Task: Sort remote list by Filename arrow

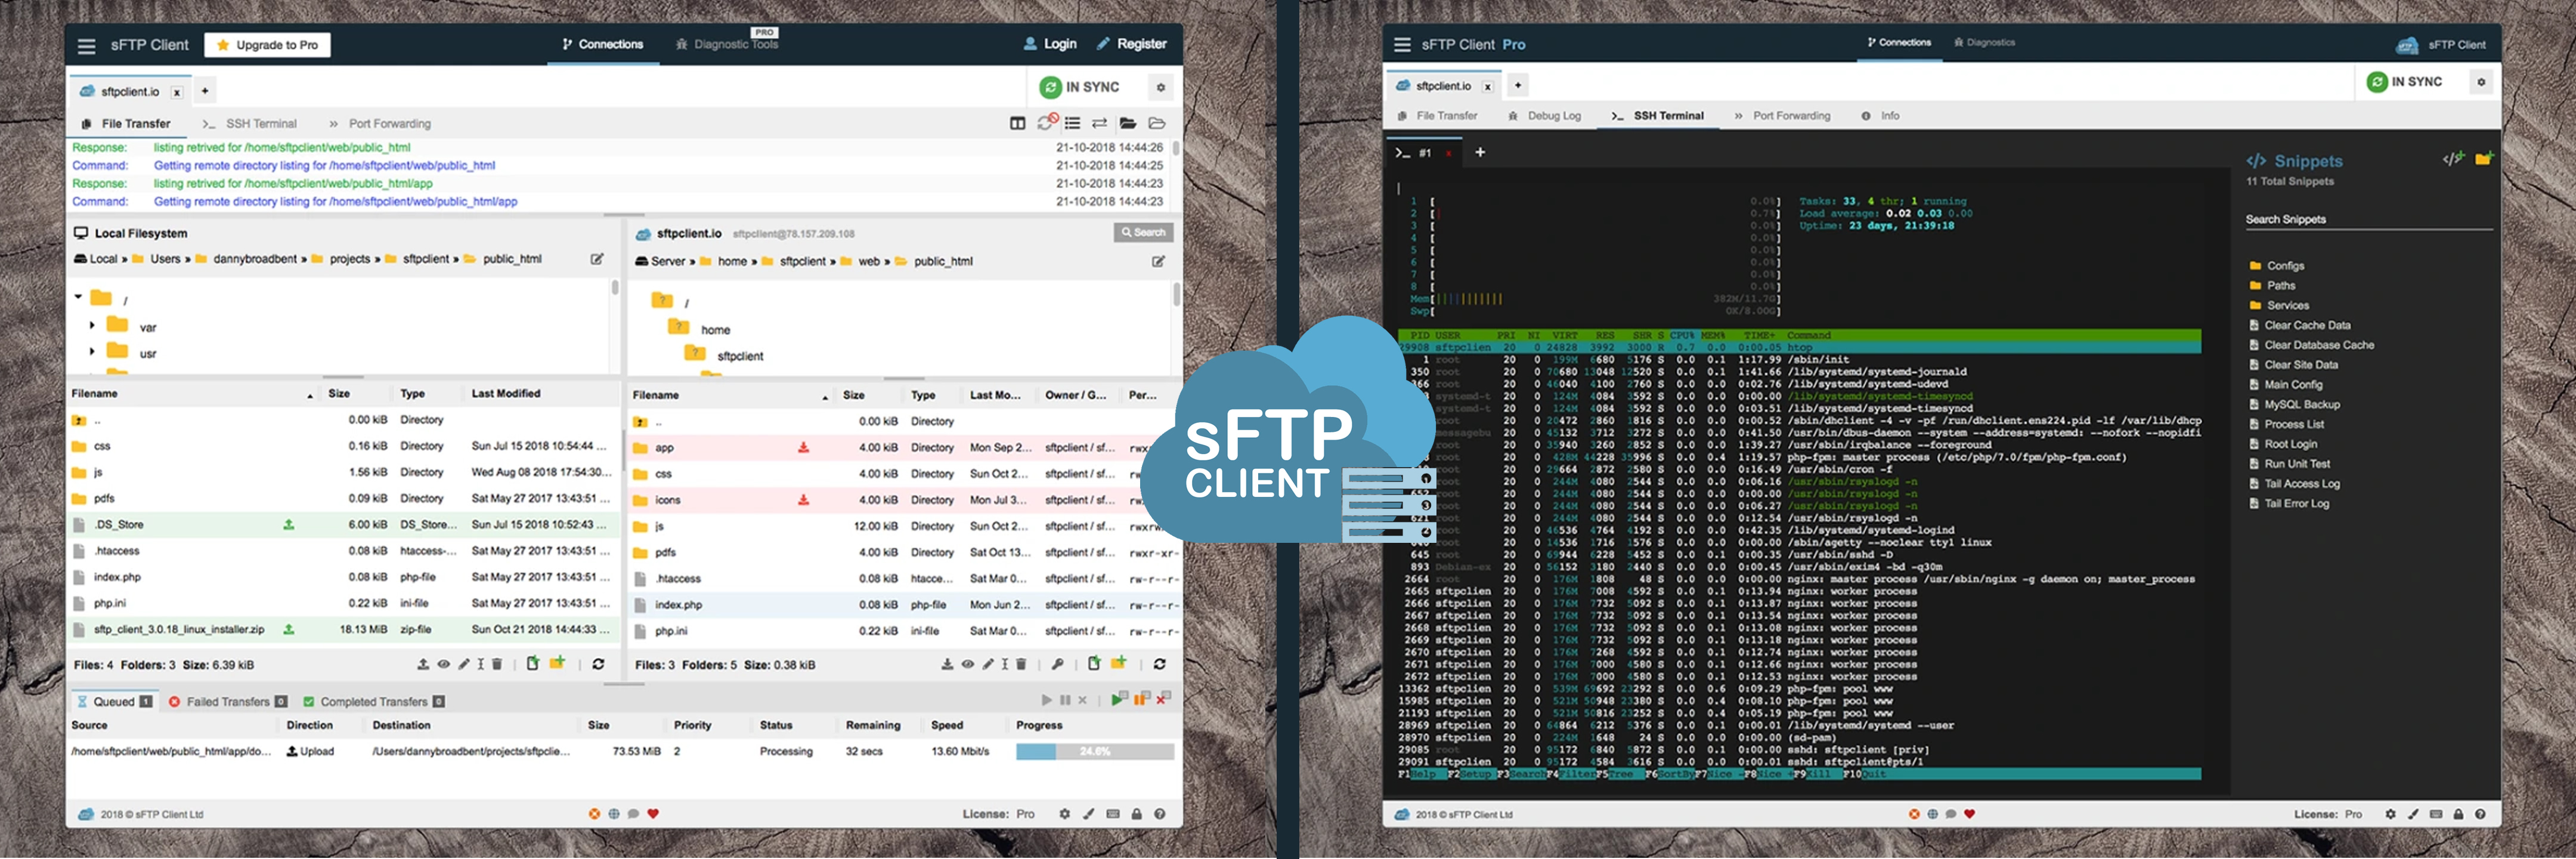Action: 825,398
